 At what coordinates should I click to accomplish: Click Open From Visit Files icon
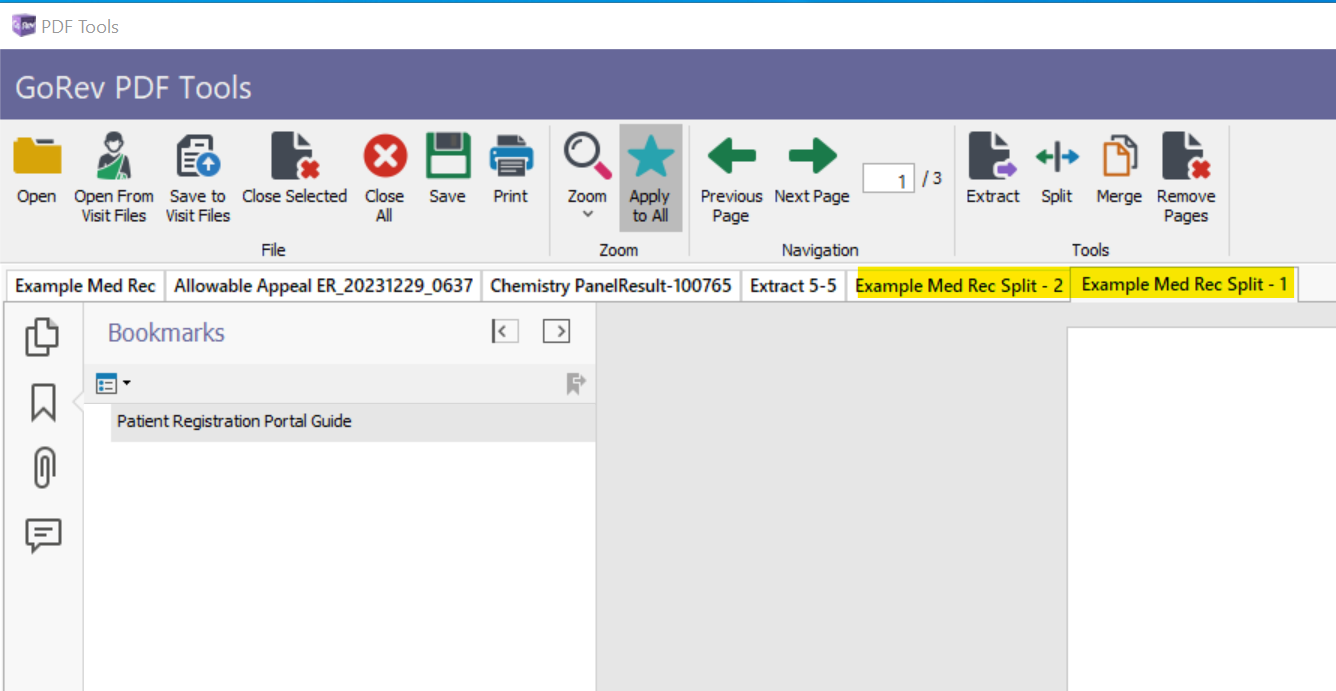pyautogui.click(x=113, y=157)
